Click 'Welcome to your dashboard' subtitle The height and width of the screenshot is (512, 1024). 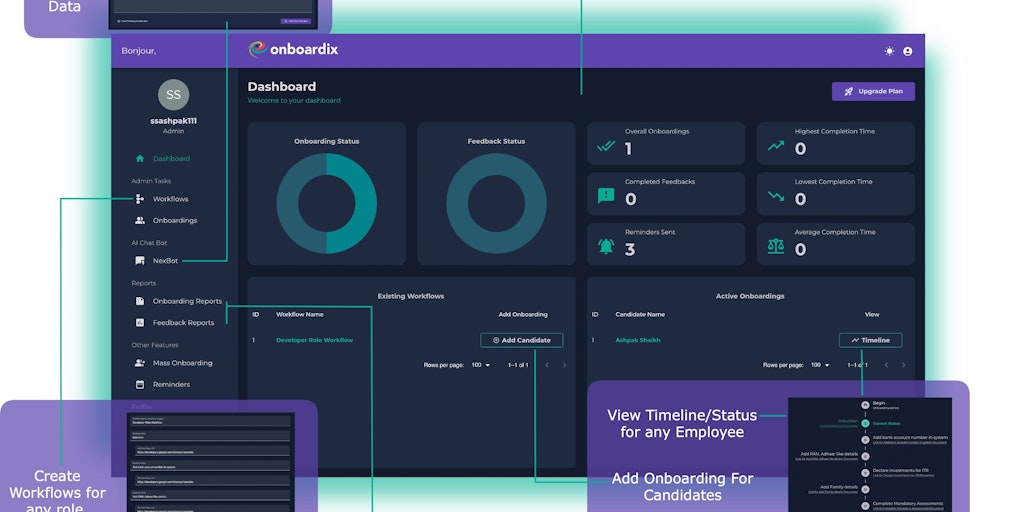(294, 101)
